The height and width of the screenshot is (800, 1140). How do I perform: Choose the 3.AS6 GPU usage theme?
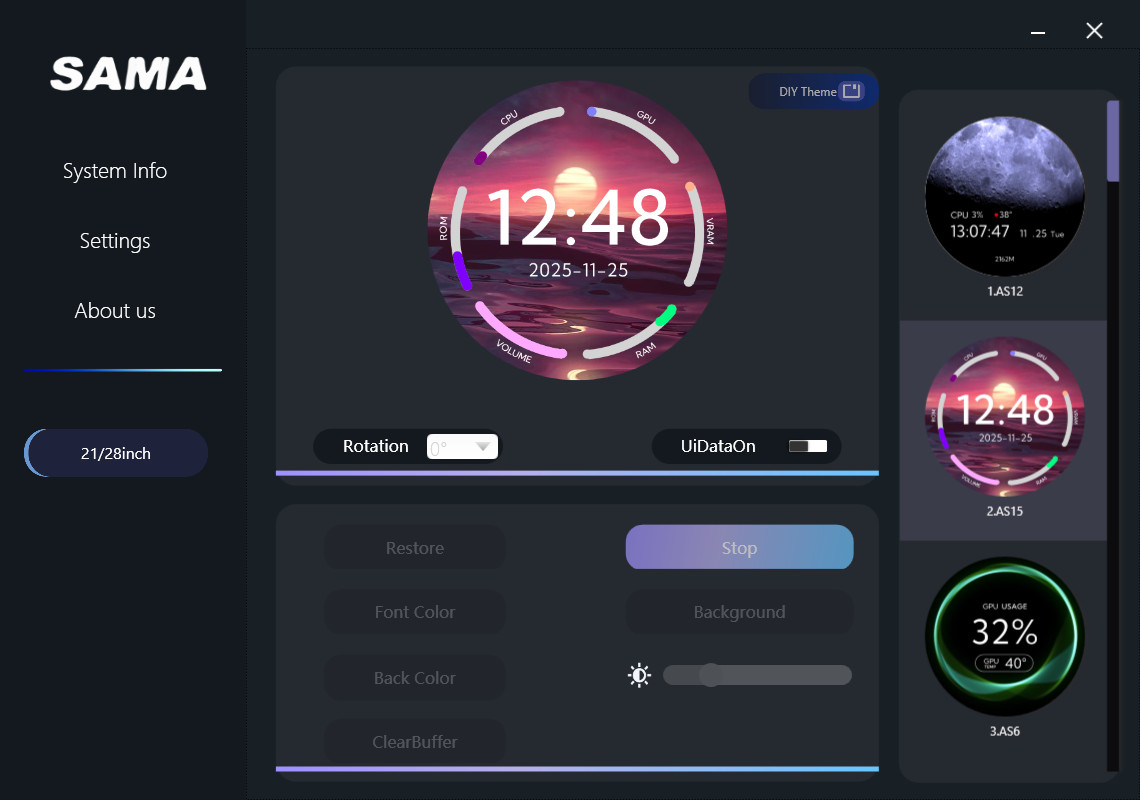tap(1003, 635)
